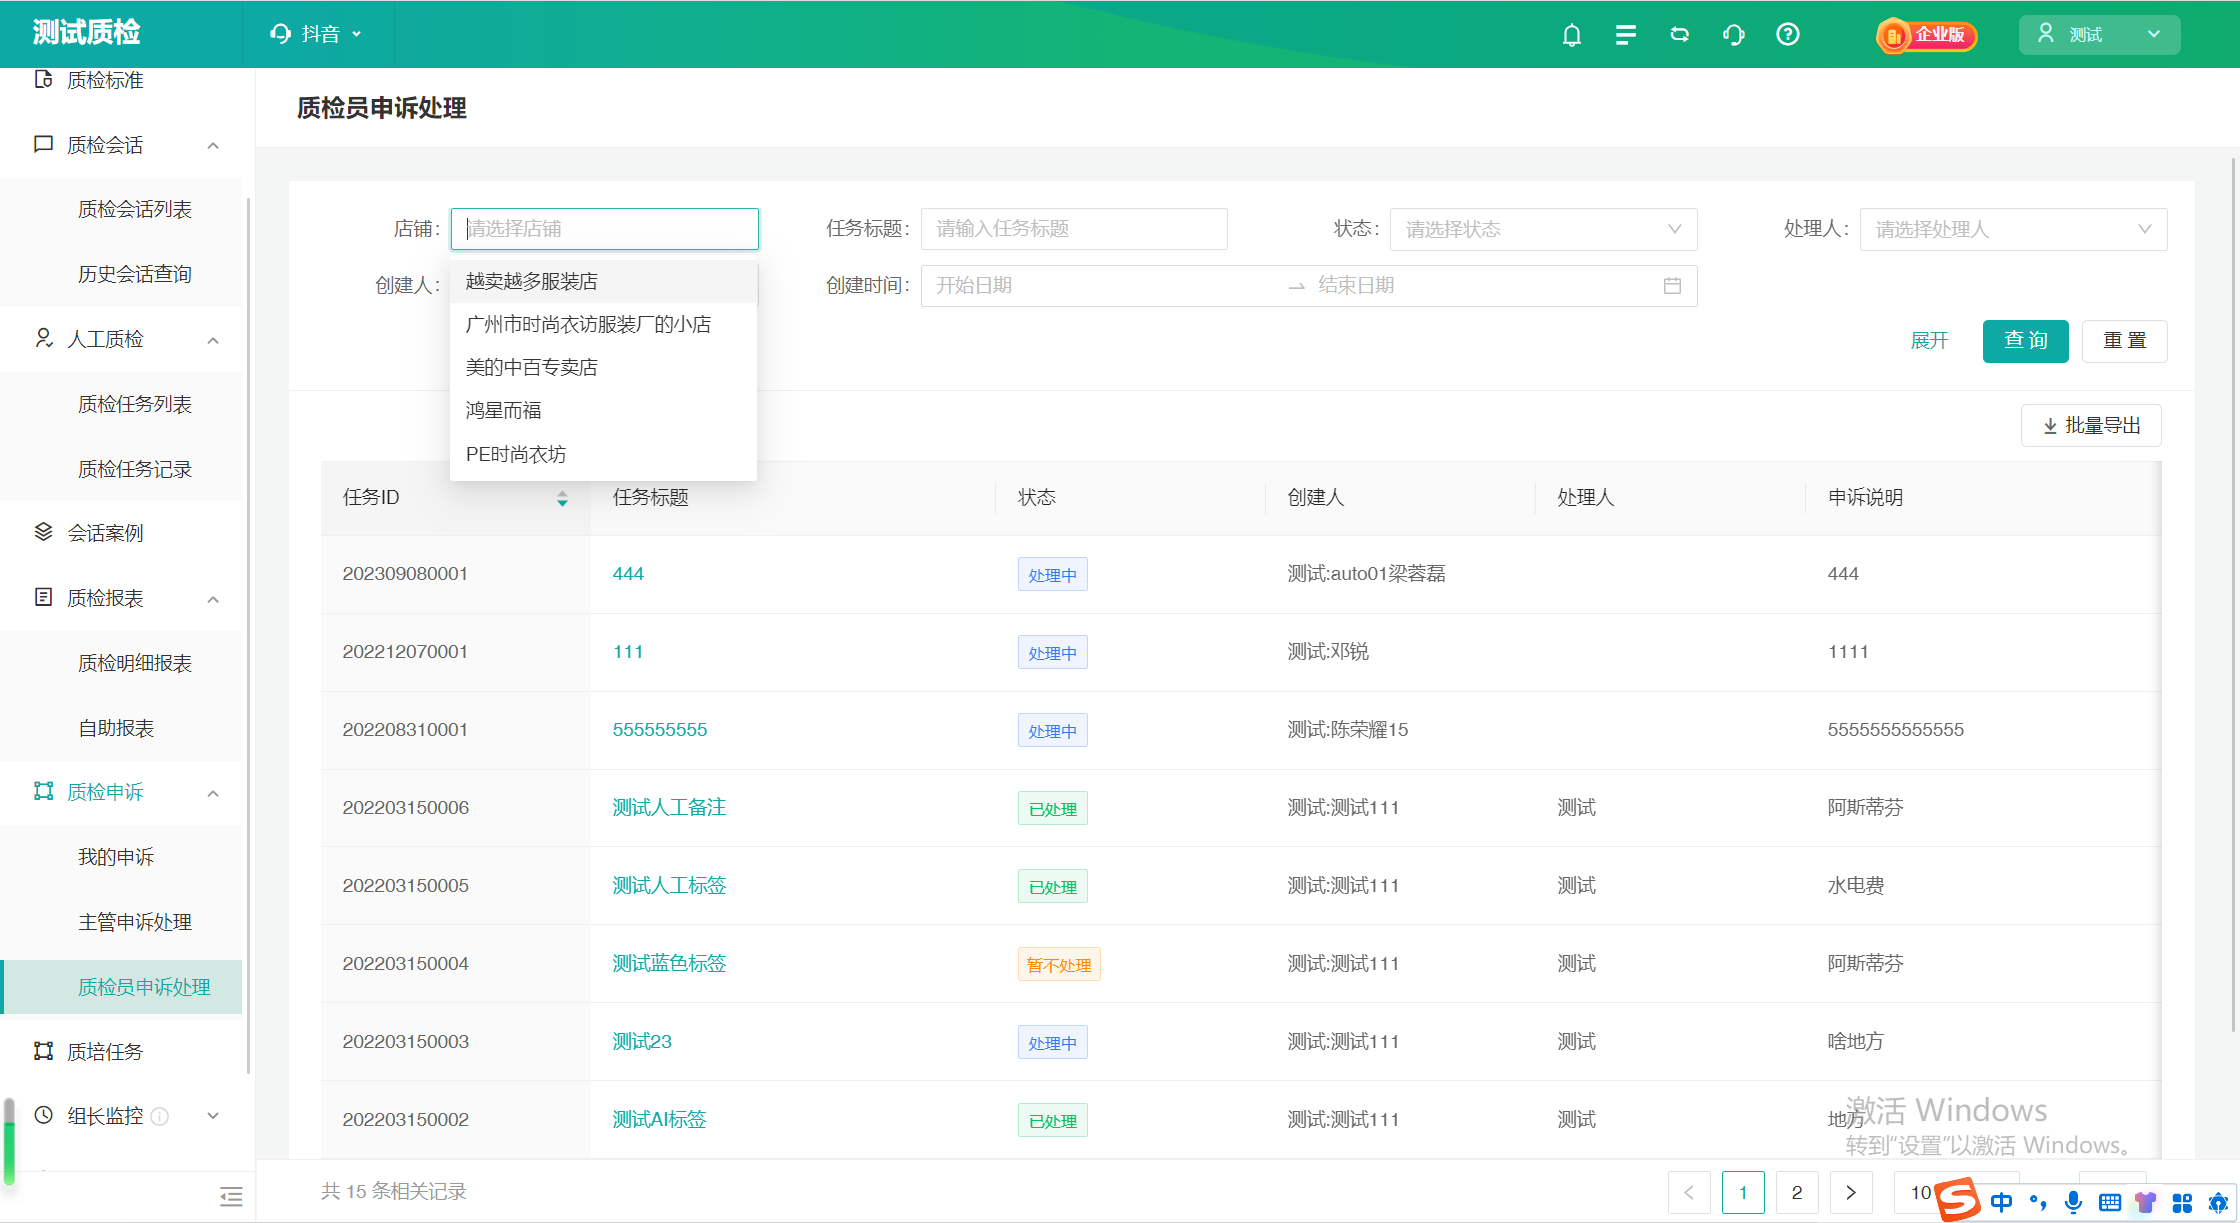The height and width of the screenshot is (1223, 2240).
Task: Select 美的中百专卖店 option
Action: pyautogui.click(x=603, y=368)
